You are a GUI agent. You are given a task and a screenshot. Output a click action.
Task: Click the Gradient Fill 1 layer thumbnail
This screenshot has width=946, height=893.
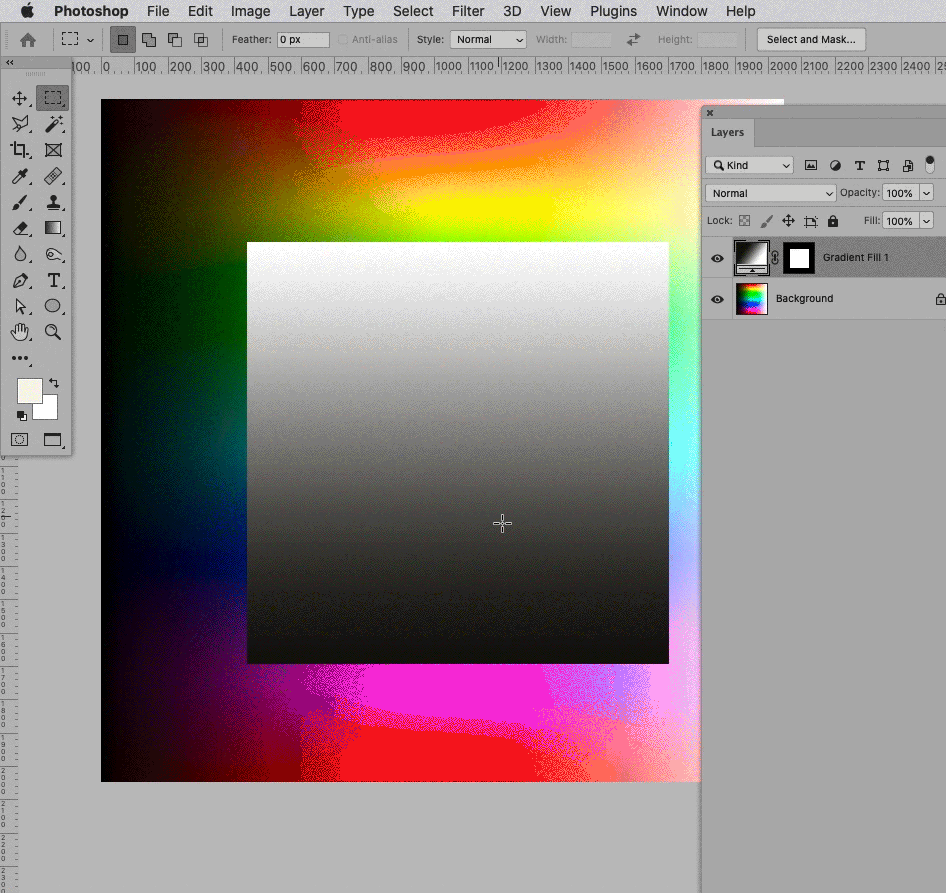tap(751, 257)
